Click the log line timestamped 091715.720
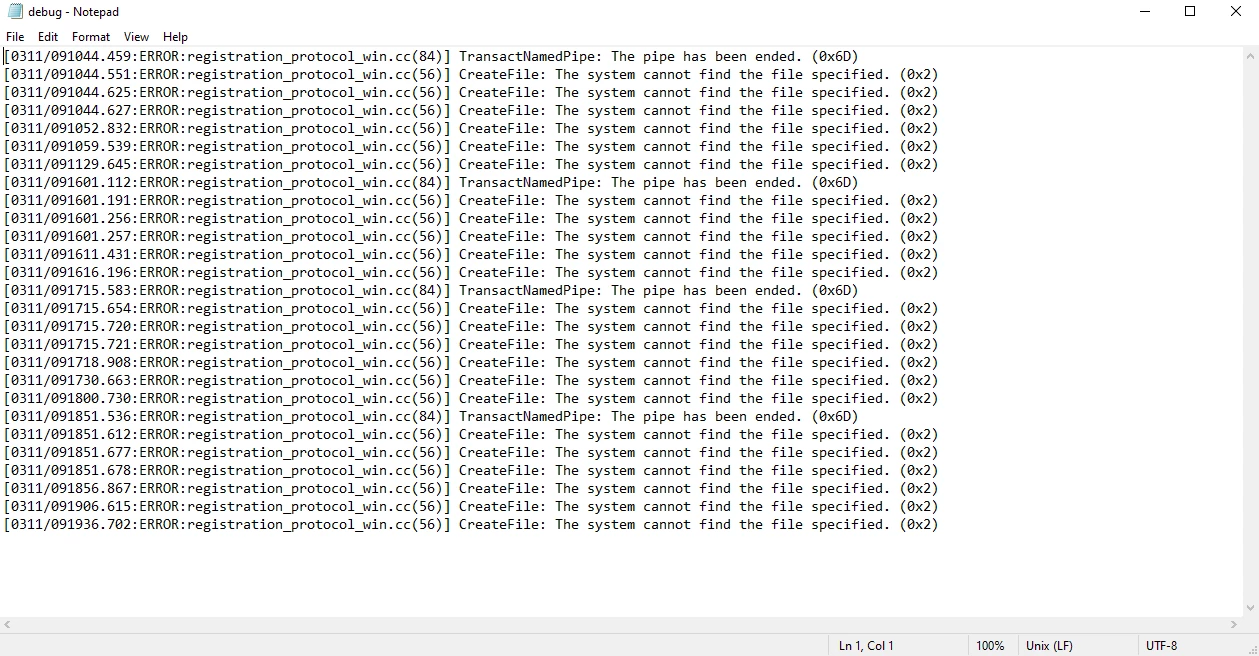The width and height of the screenshot is (1259, 656). 471,327
